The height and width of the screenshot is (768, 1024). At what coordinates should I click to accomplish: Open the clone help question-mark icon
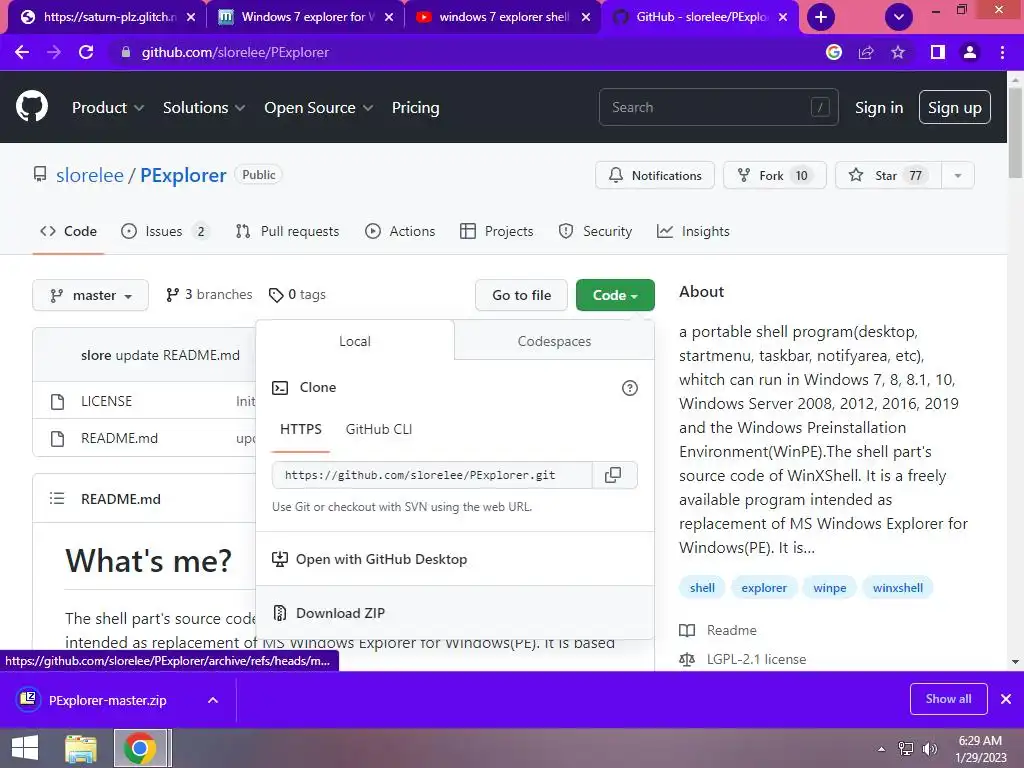pyautogui.click(x=630, y=388)
